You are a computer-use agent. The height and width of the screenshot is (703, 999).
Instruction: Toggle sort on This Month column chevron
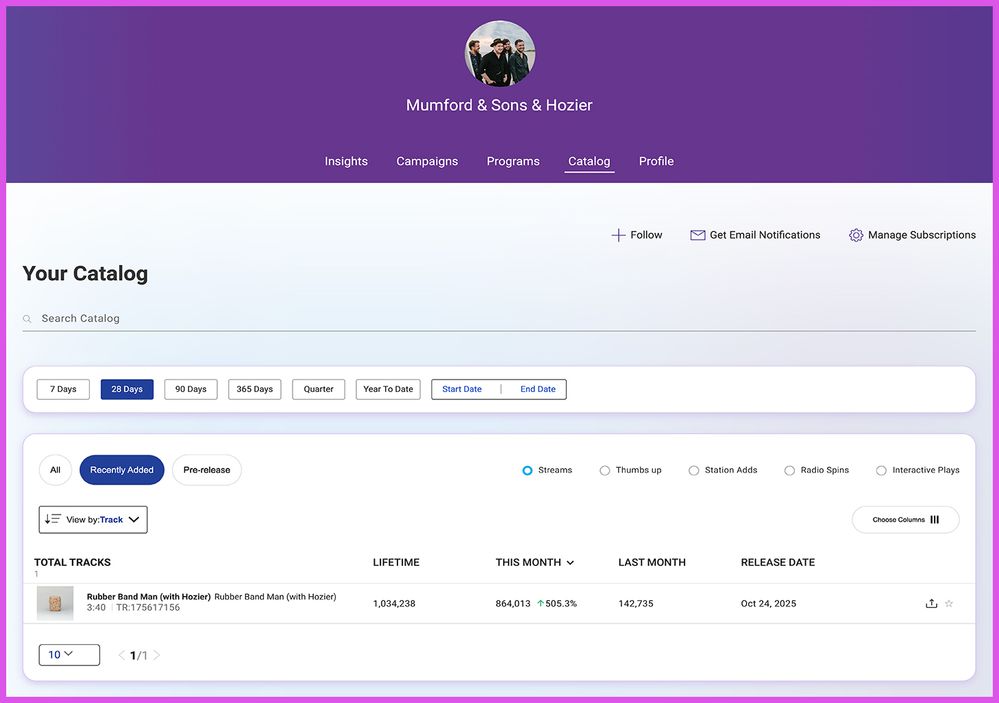570,563
